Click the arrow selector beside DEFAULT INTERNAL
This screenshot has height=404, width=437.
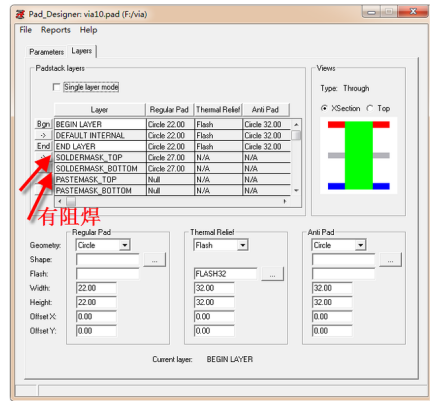pyautogui.click(x=43, y=135)
